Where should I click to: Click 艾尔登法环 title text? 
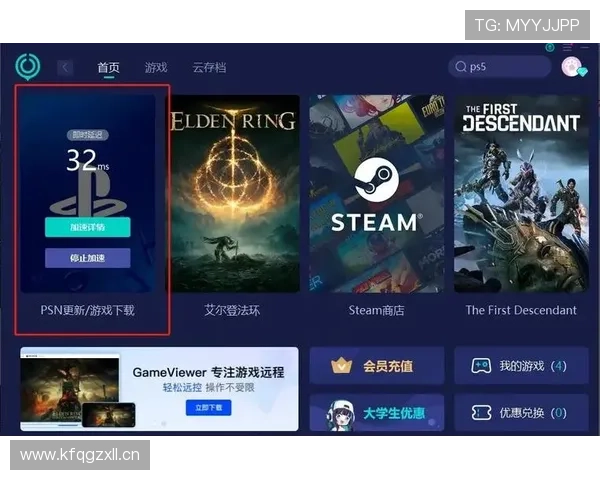coord(232,310)
